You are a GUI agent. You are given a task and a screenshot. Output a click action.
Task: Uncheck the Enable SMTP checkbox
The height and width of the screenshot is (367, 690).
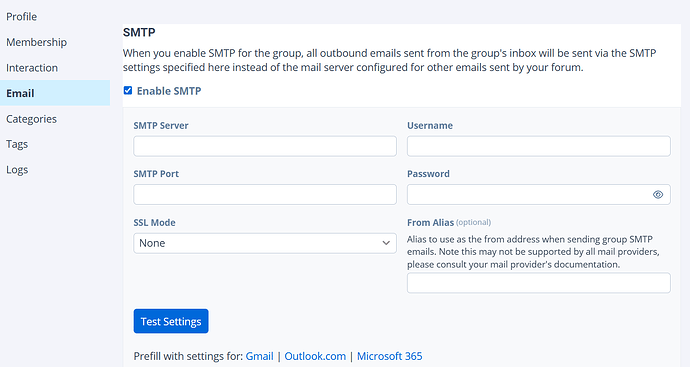tap(128, 91)
